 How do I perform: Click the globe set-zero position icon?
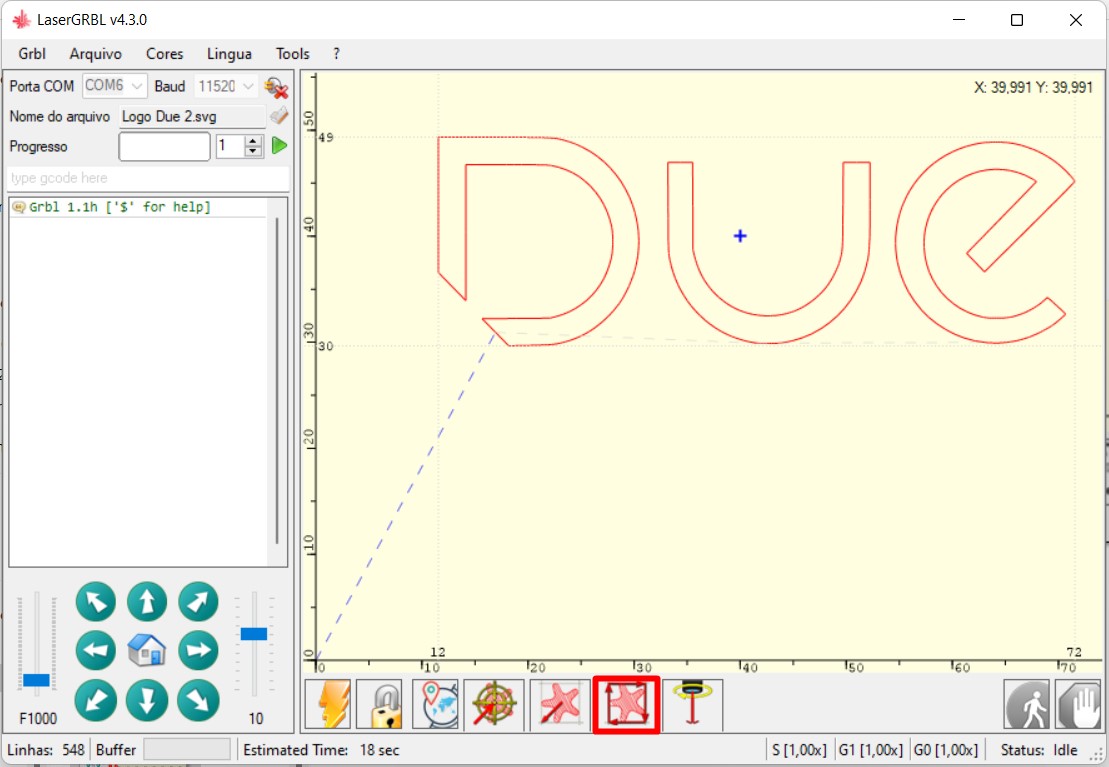434,704
